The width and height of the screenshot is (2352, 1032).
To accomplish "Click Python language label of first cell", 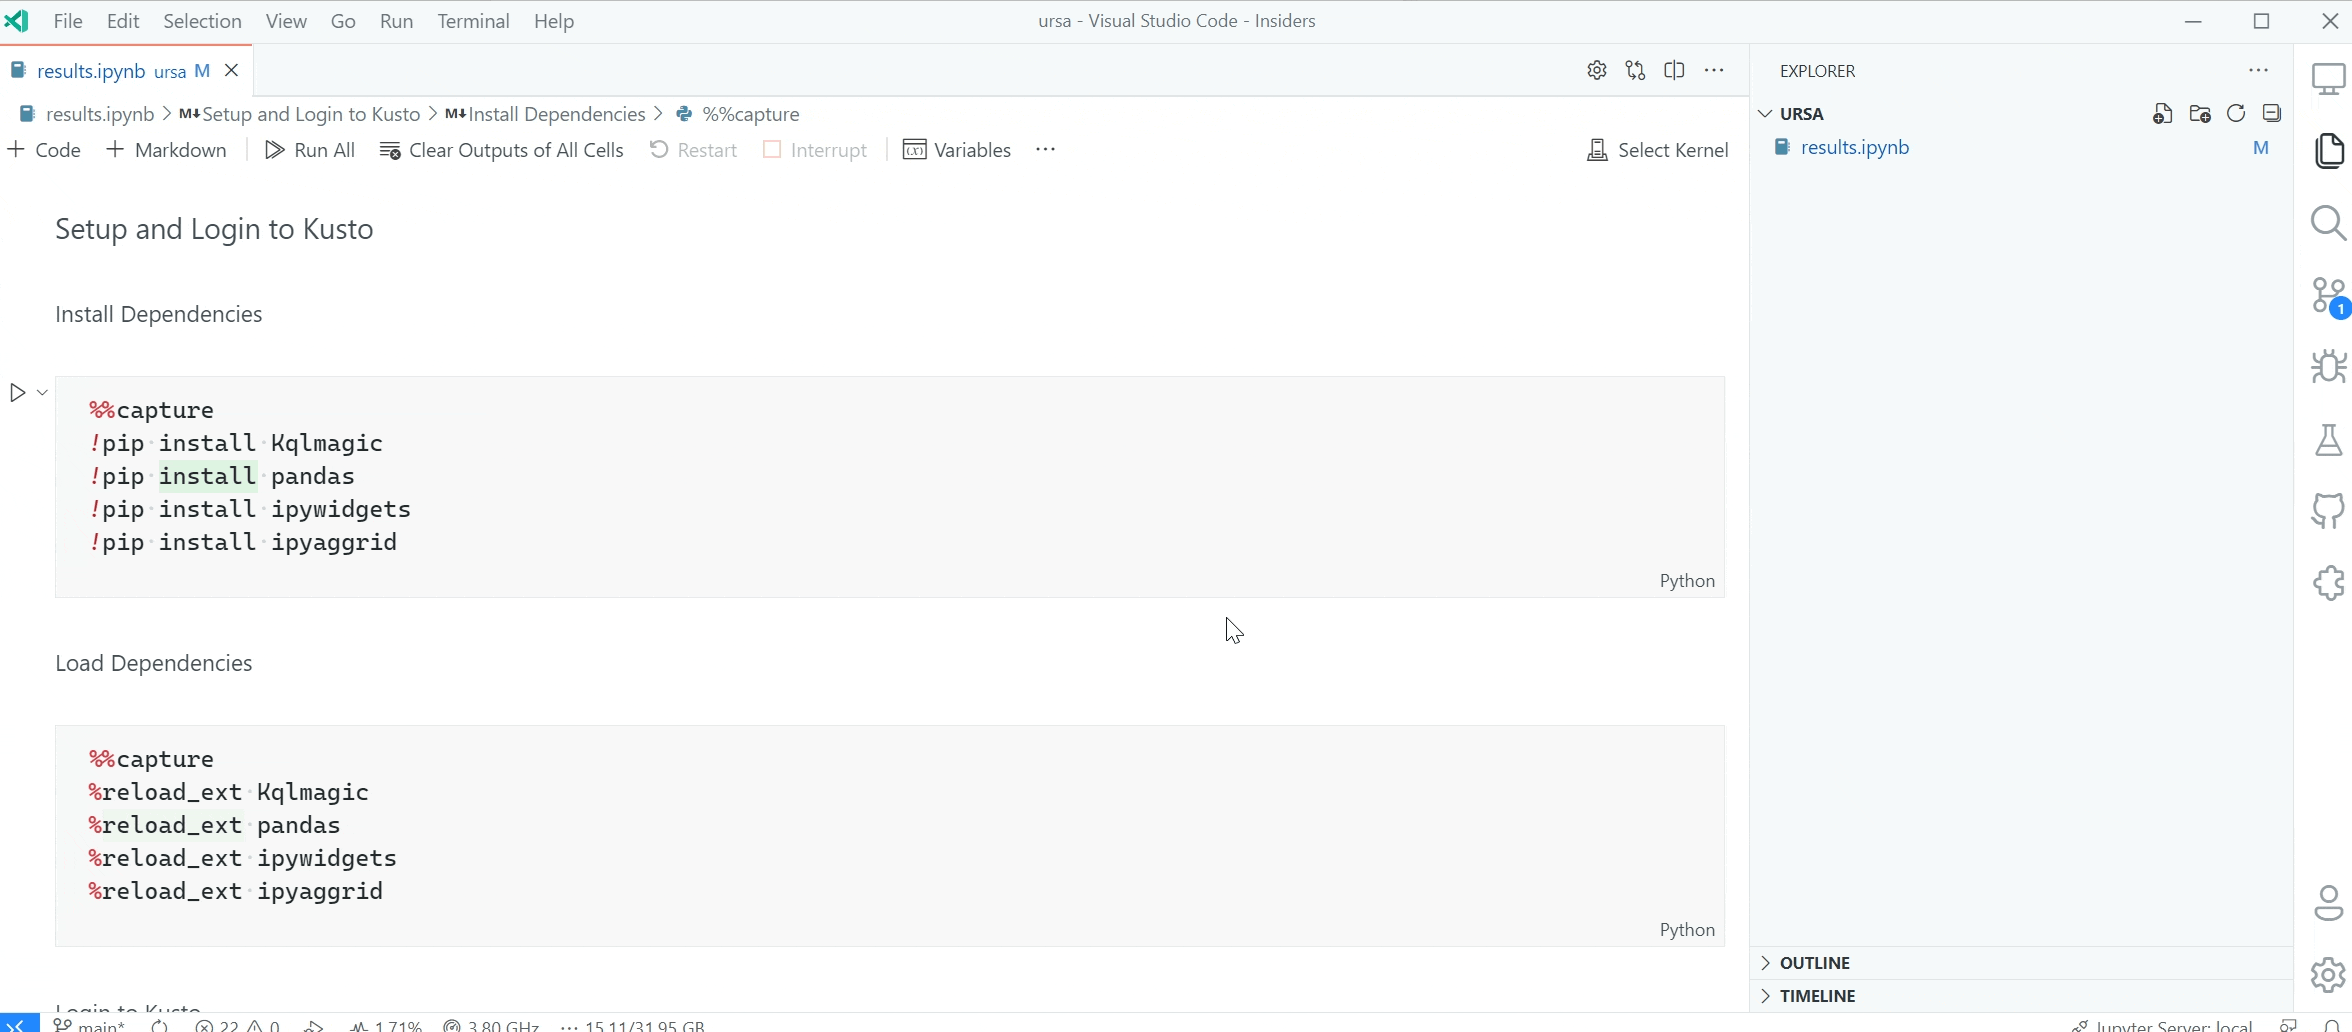I will tap(1687, 581).
